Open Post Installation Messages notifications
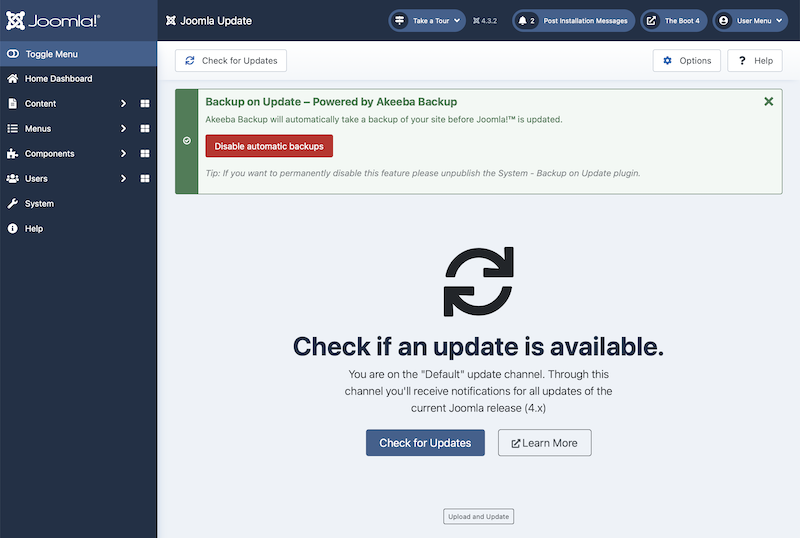 (x=573, y=21)
